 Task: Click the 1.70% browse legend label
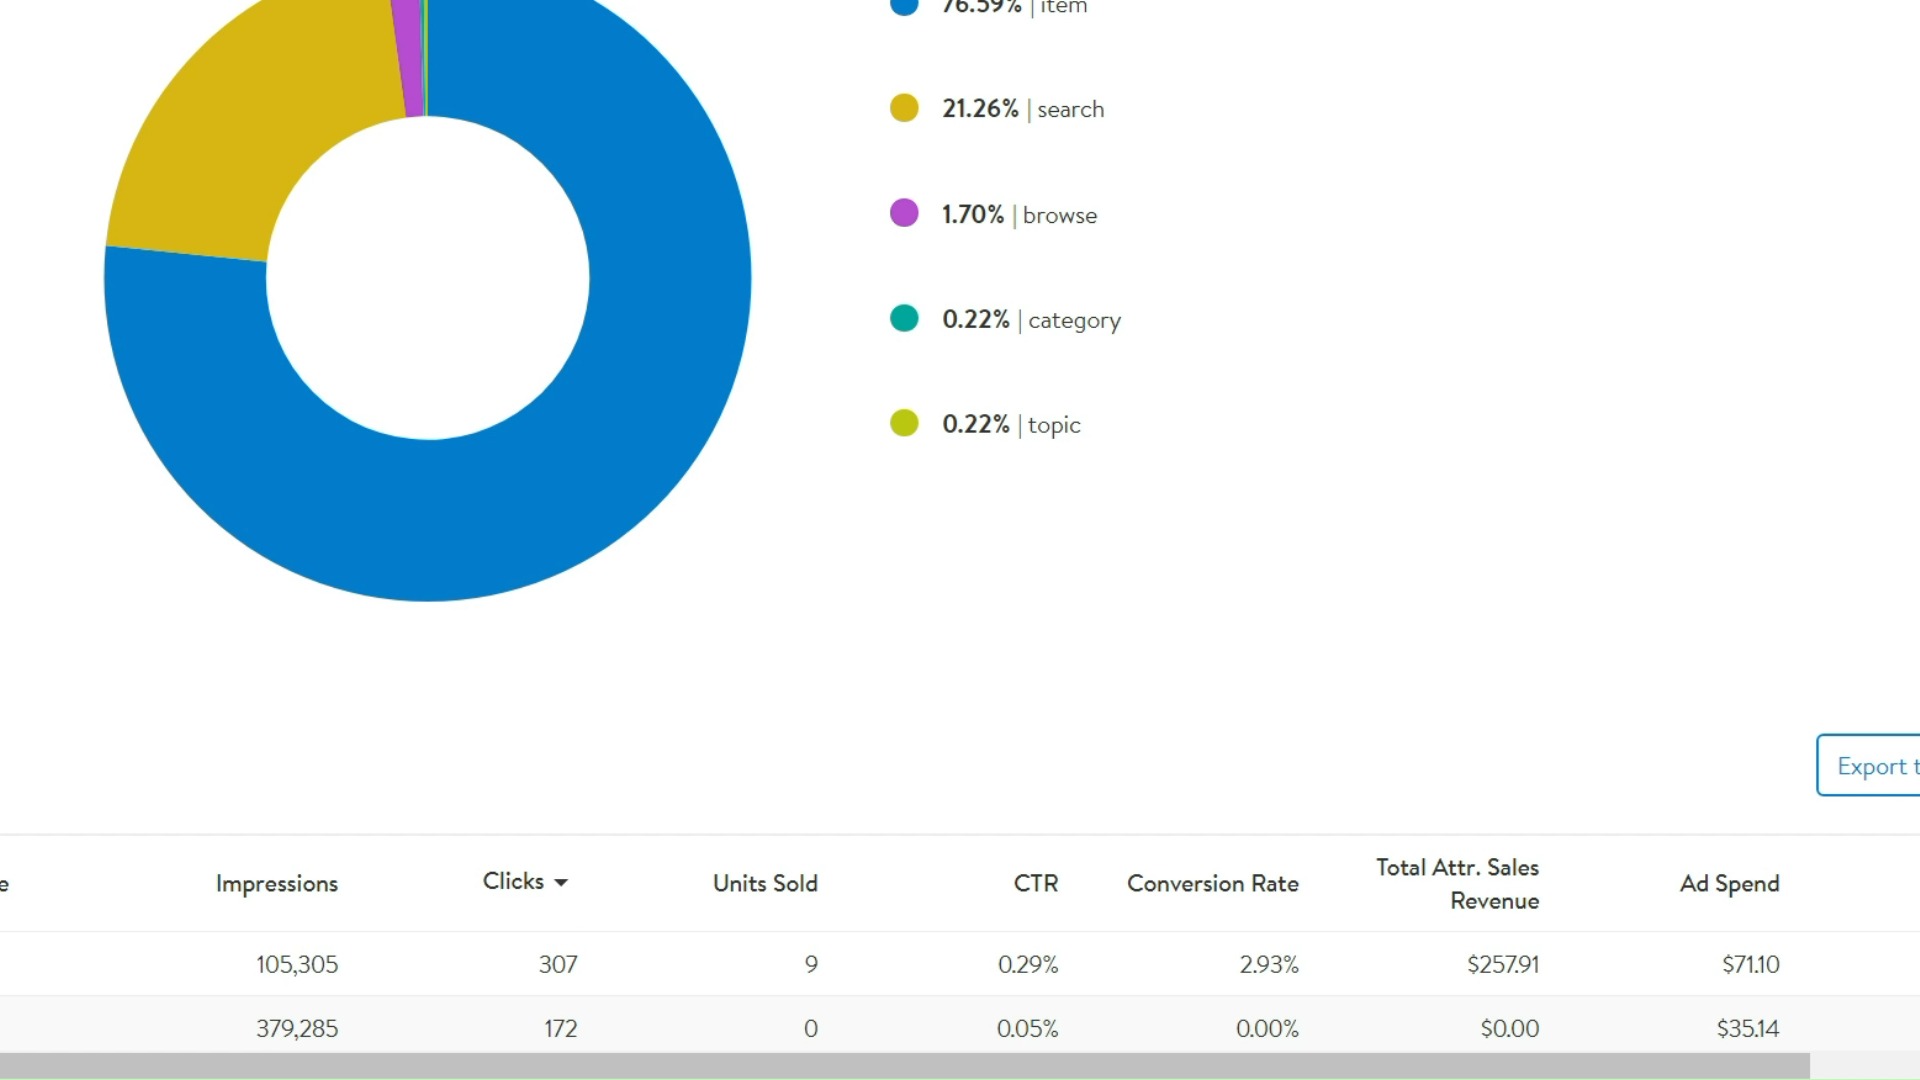click(1019, 214)
